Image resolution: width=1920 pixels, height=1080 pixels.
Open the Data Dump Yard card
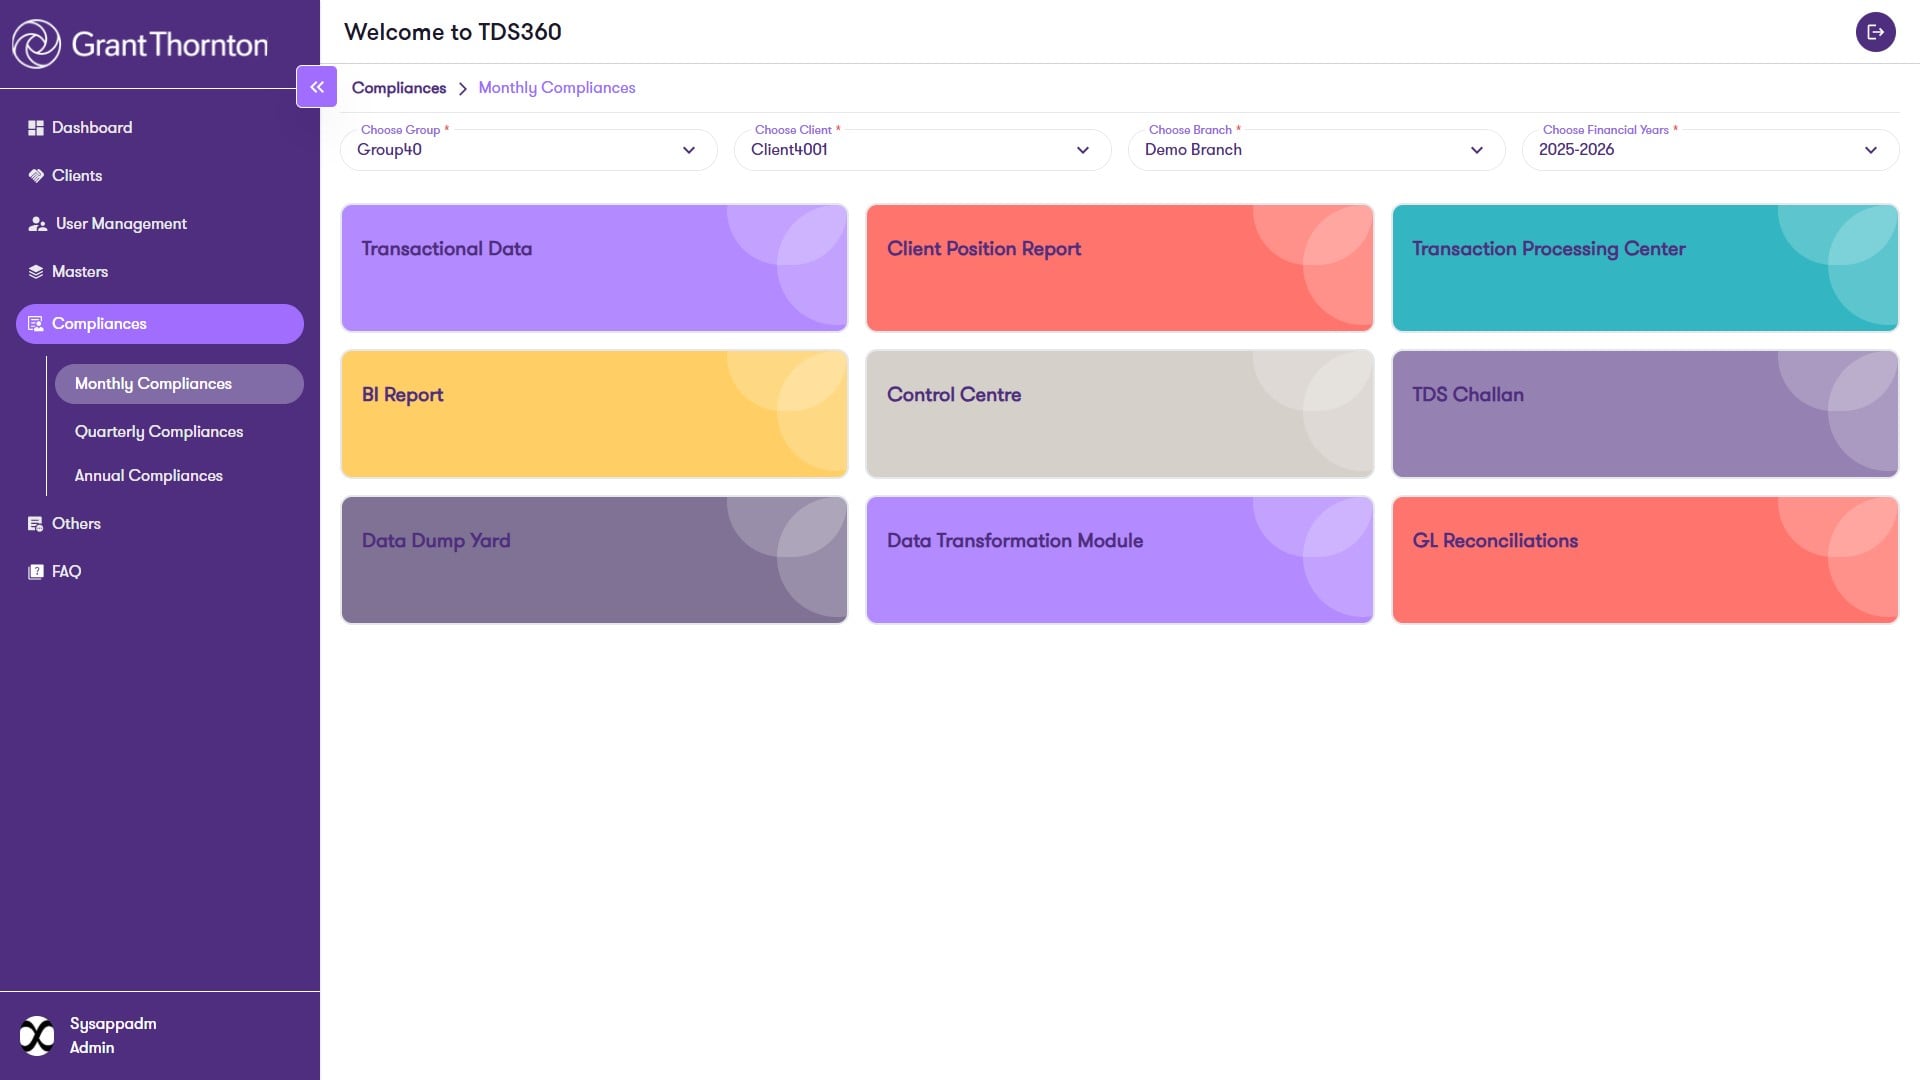(594, 560)
